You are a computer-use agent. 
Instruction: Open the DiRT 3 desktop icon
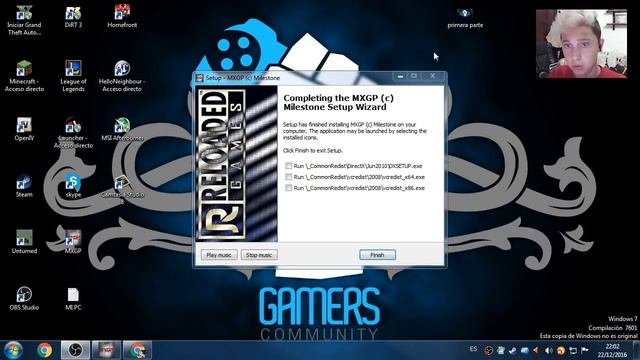73,17
